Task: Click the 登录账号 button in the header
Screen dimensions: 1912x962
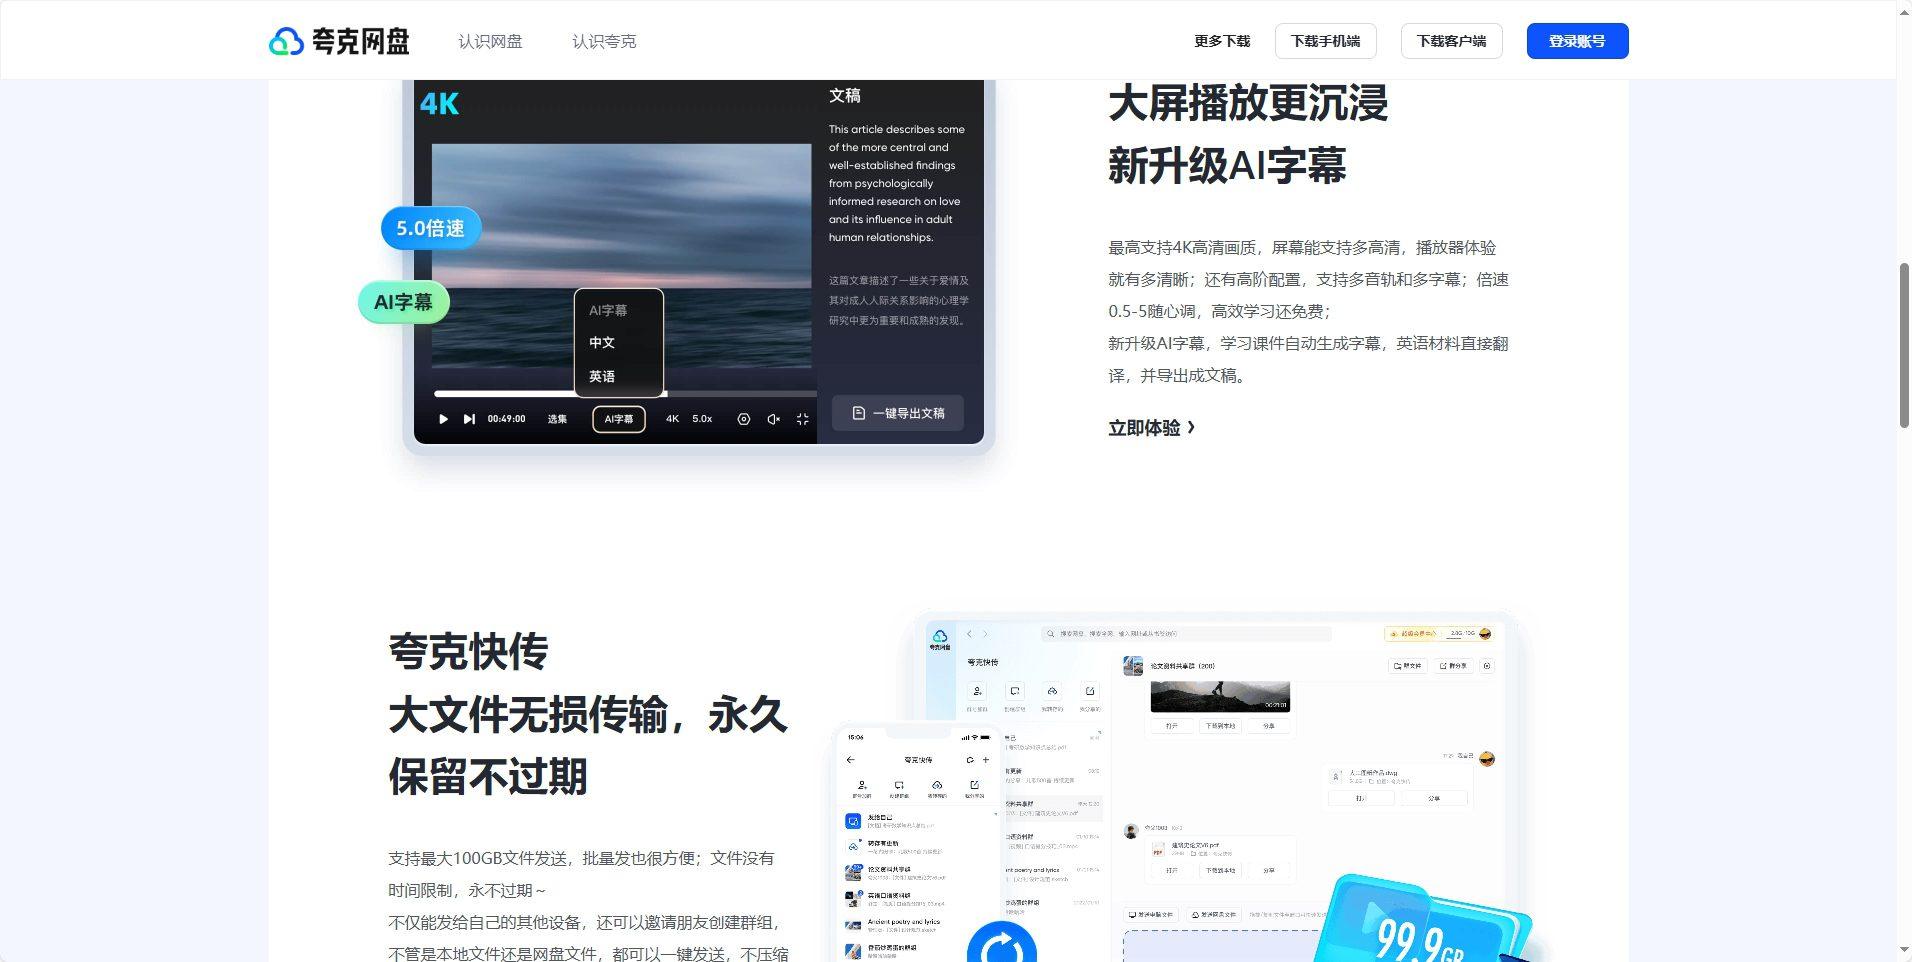Action: point(1577,41)
